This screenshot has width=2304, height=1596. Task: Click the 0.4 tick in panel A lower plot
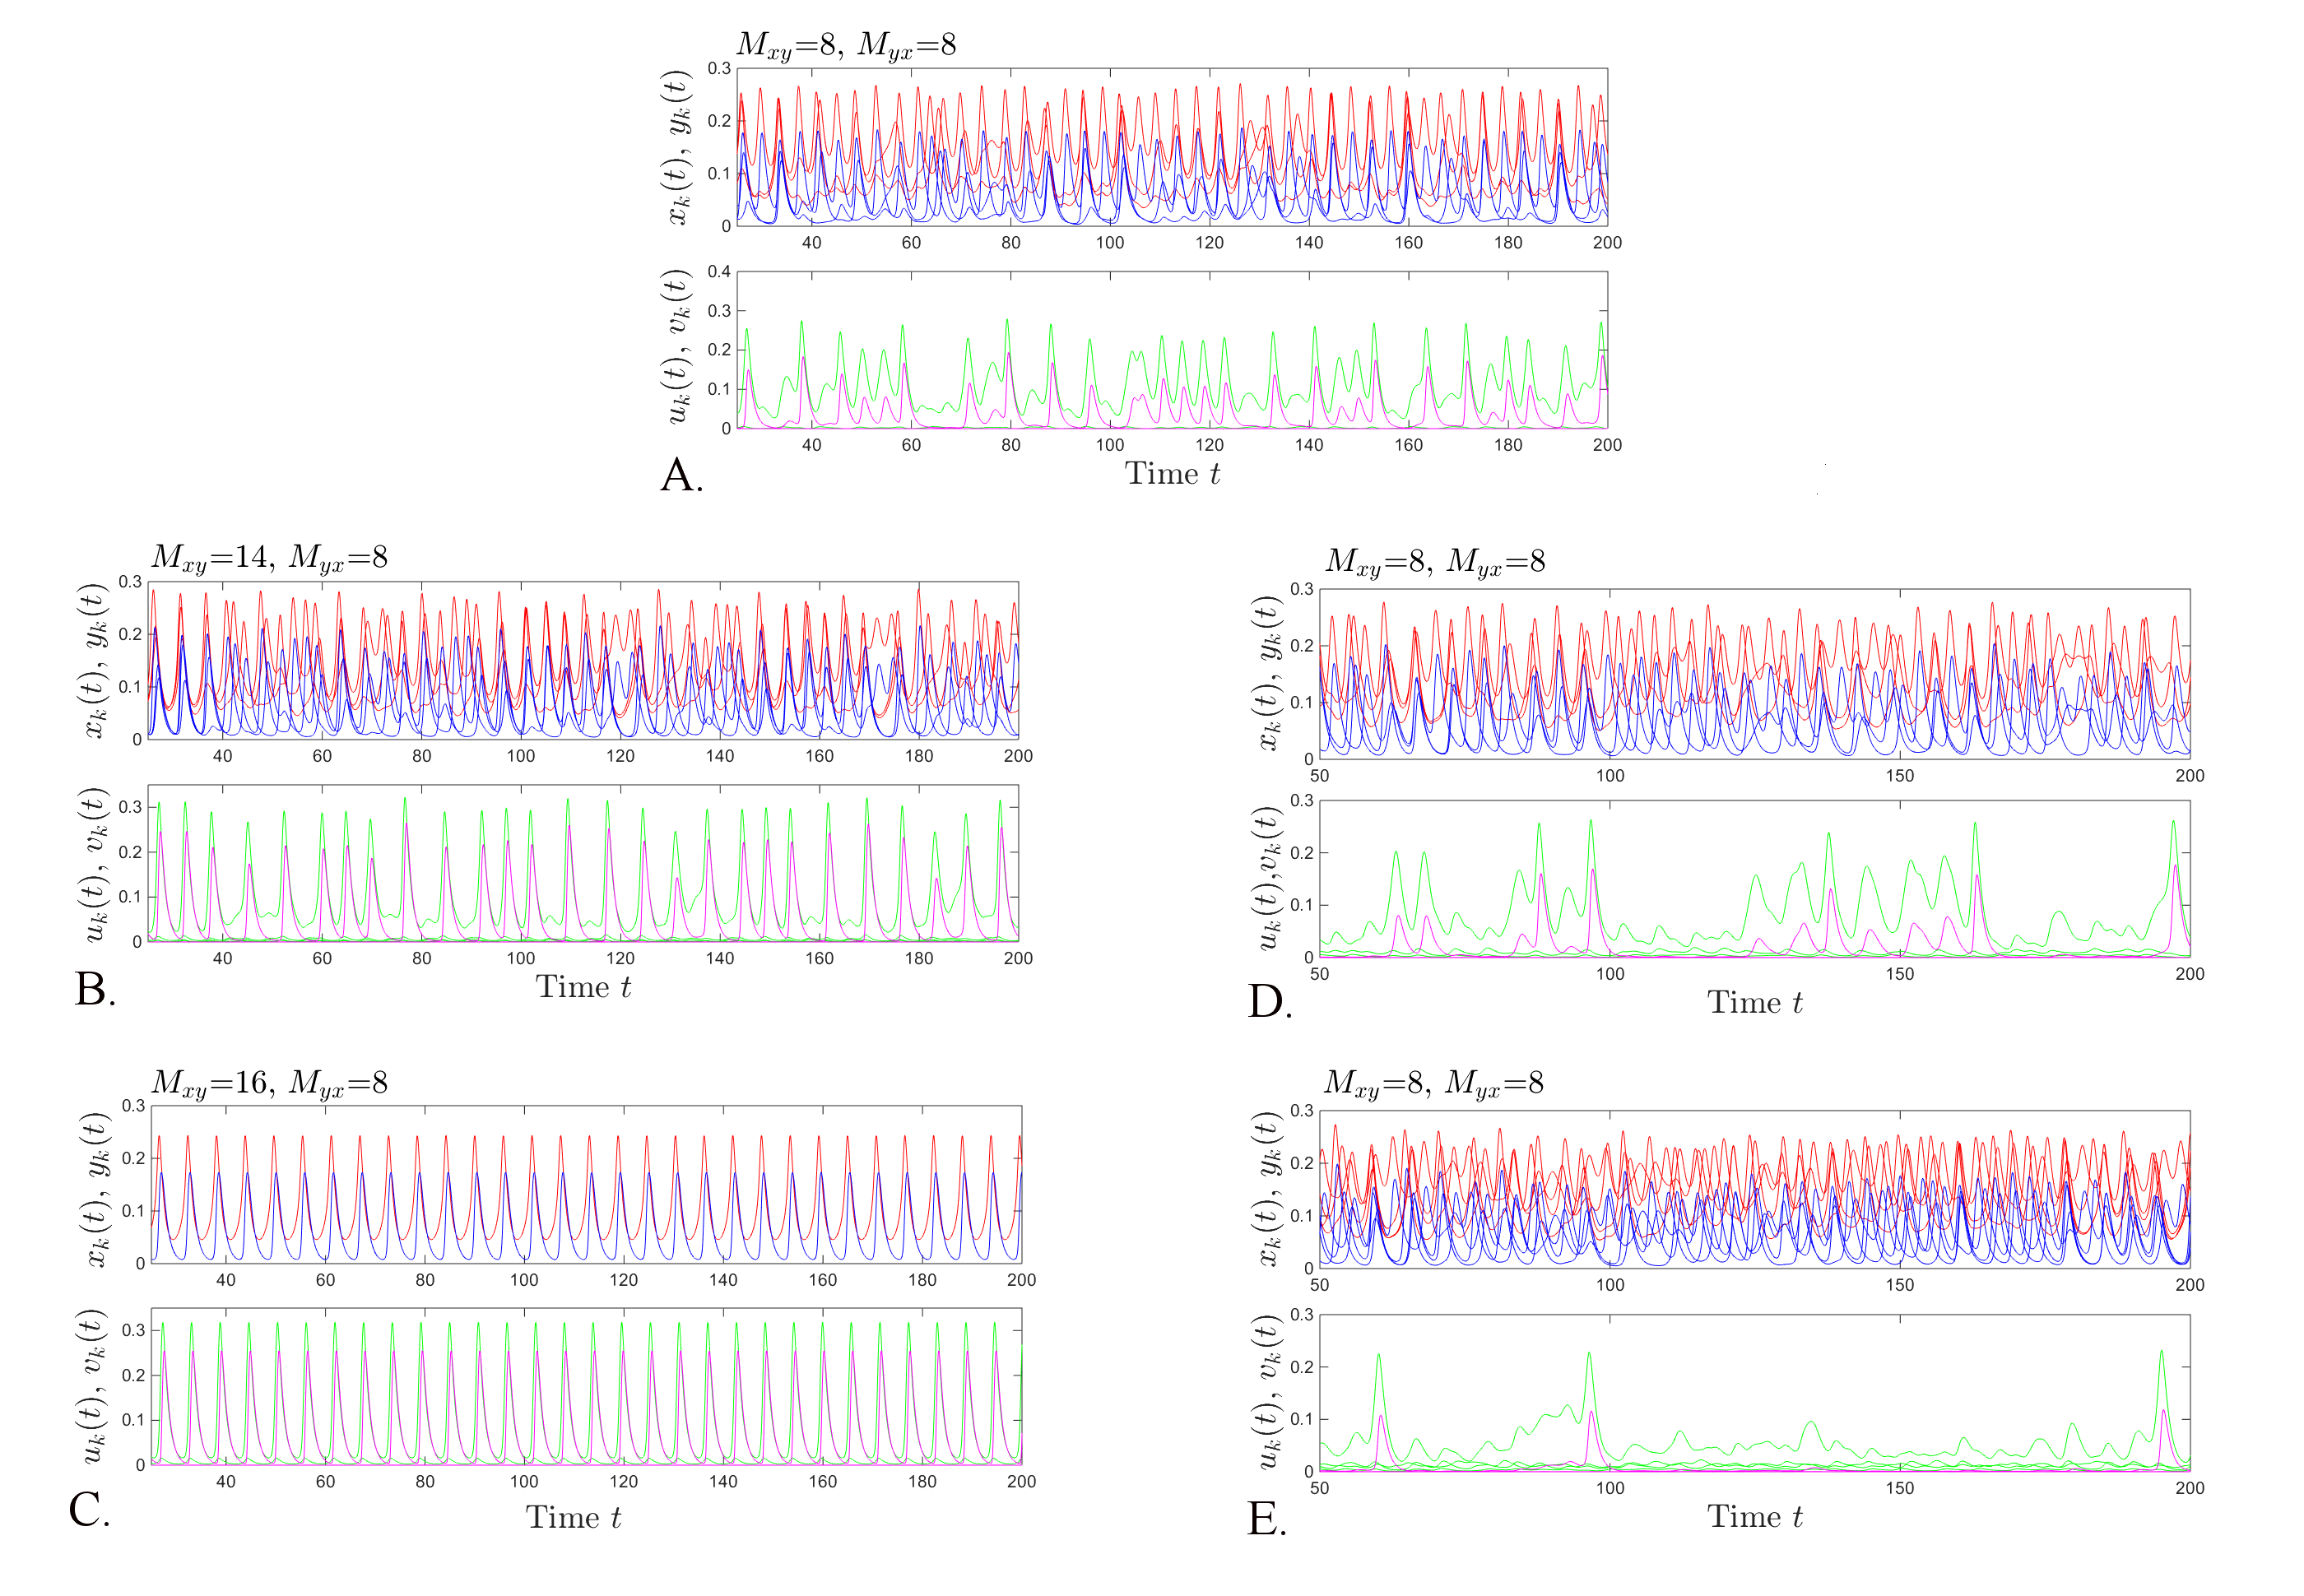[719, 272]
